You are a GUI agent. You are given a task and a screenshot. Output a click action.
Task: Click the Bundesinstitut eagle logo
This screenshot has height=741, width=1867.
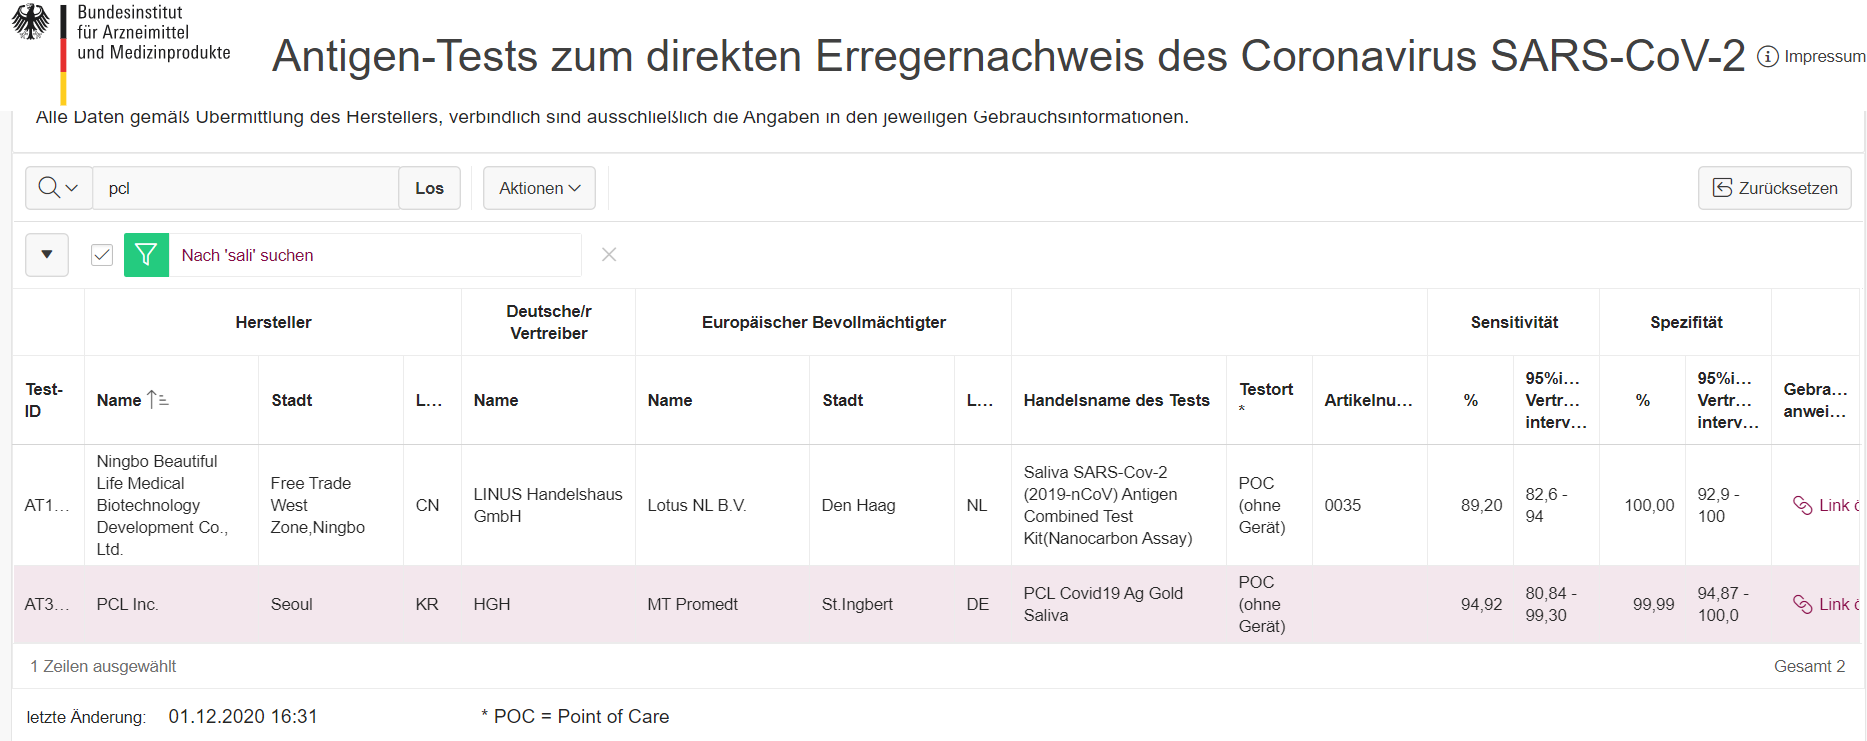point(30,22)
